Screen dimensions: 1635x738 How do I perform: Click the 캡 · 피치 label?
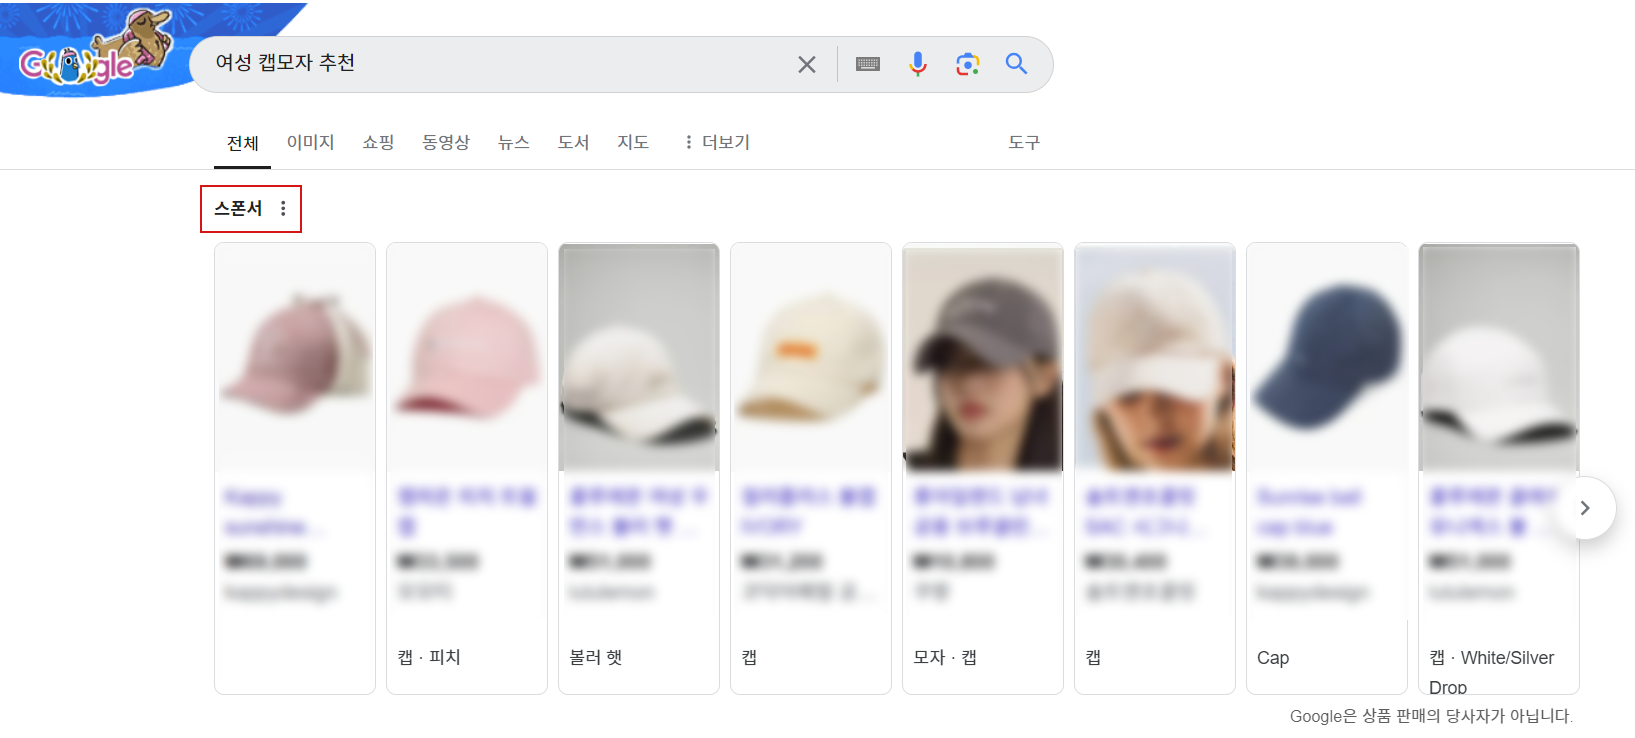tap(429, 657)
